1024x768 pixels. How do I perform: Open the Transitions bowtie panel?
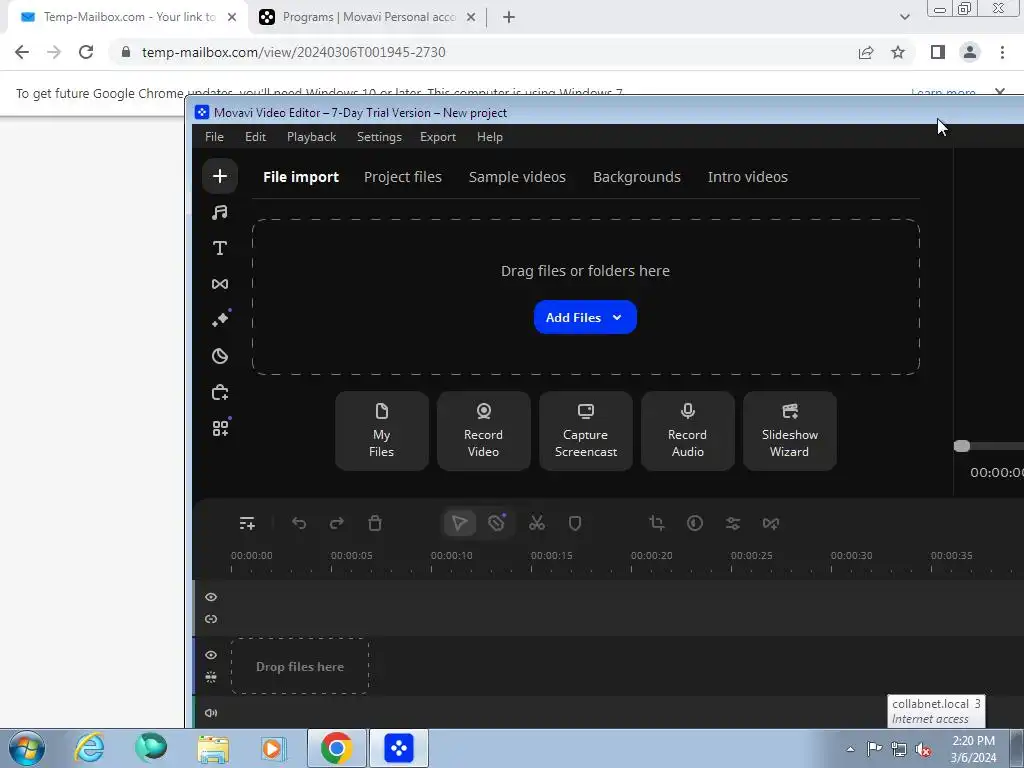(220, 284)
